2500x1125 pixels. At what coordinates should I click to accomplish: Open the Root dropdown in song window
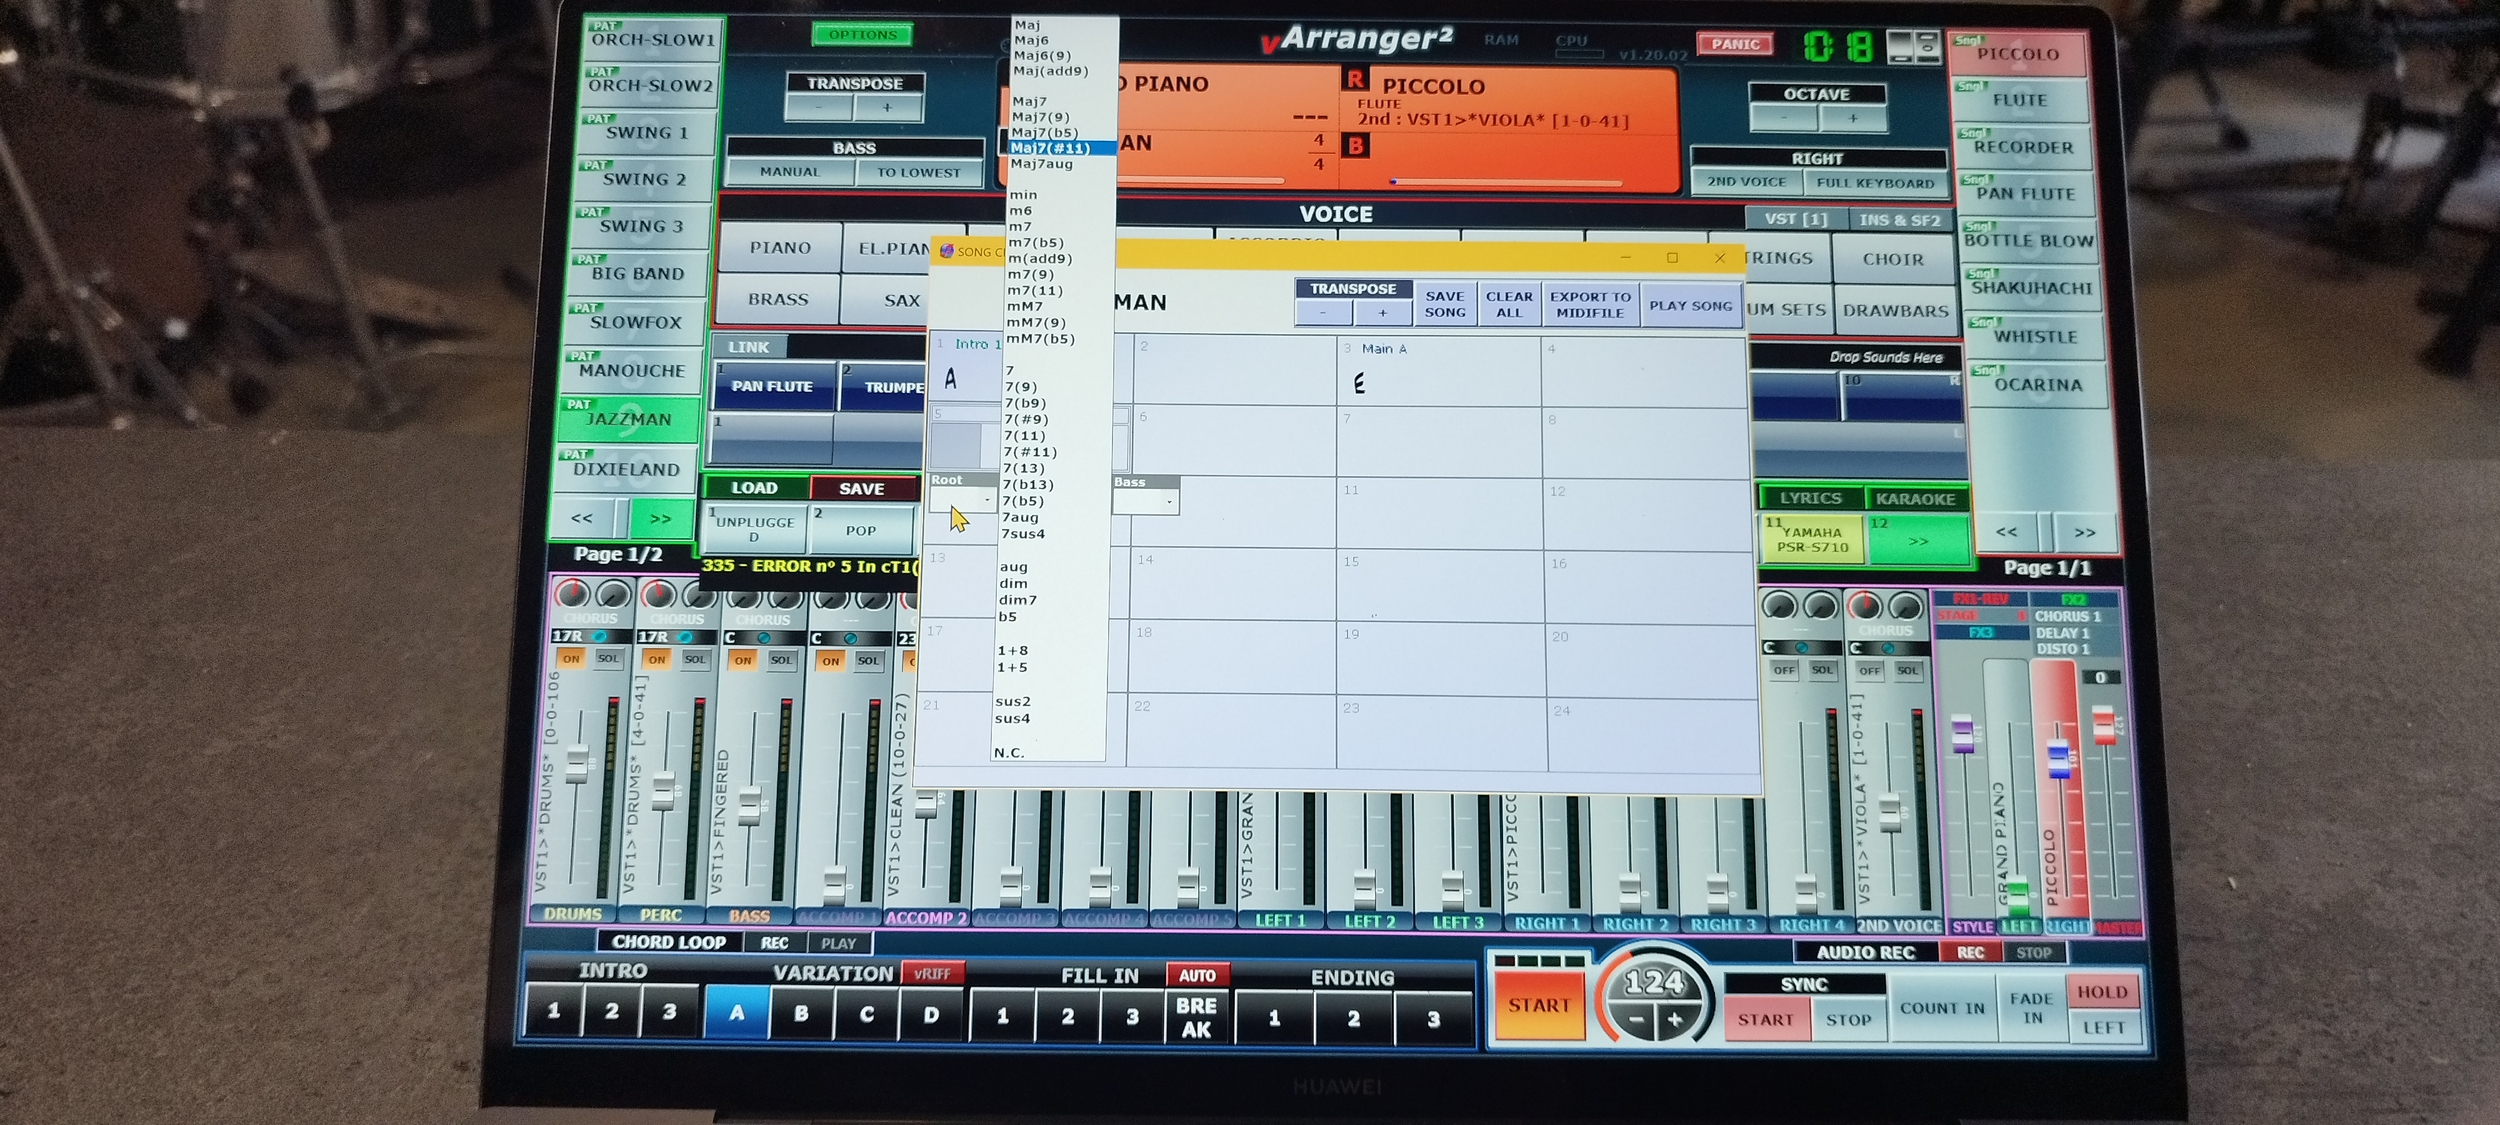963,500
